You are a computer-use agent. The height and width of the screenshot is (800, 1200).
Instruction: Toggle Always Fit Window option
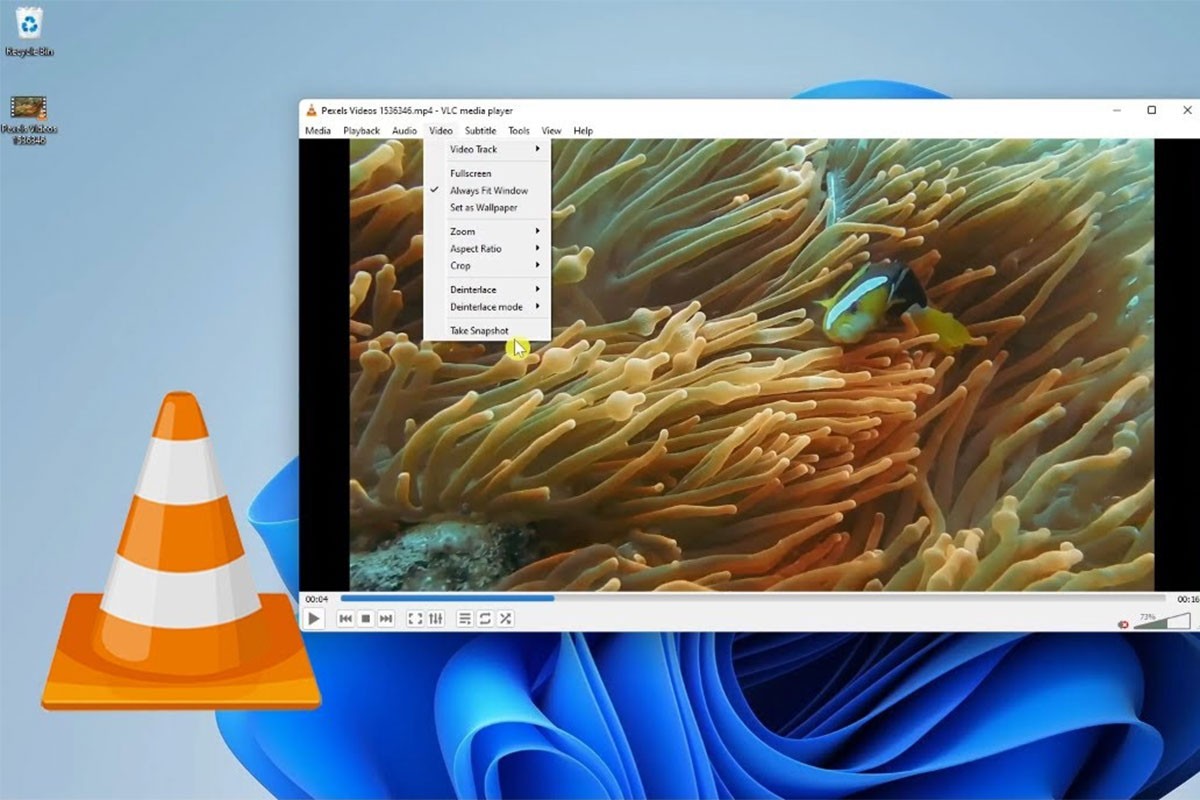tap(487, 190)
